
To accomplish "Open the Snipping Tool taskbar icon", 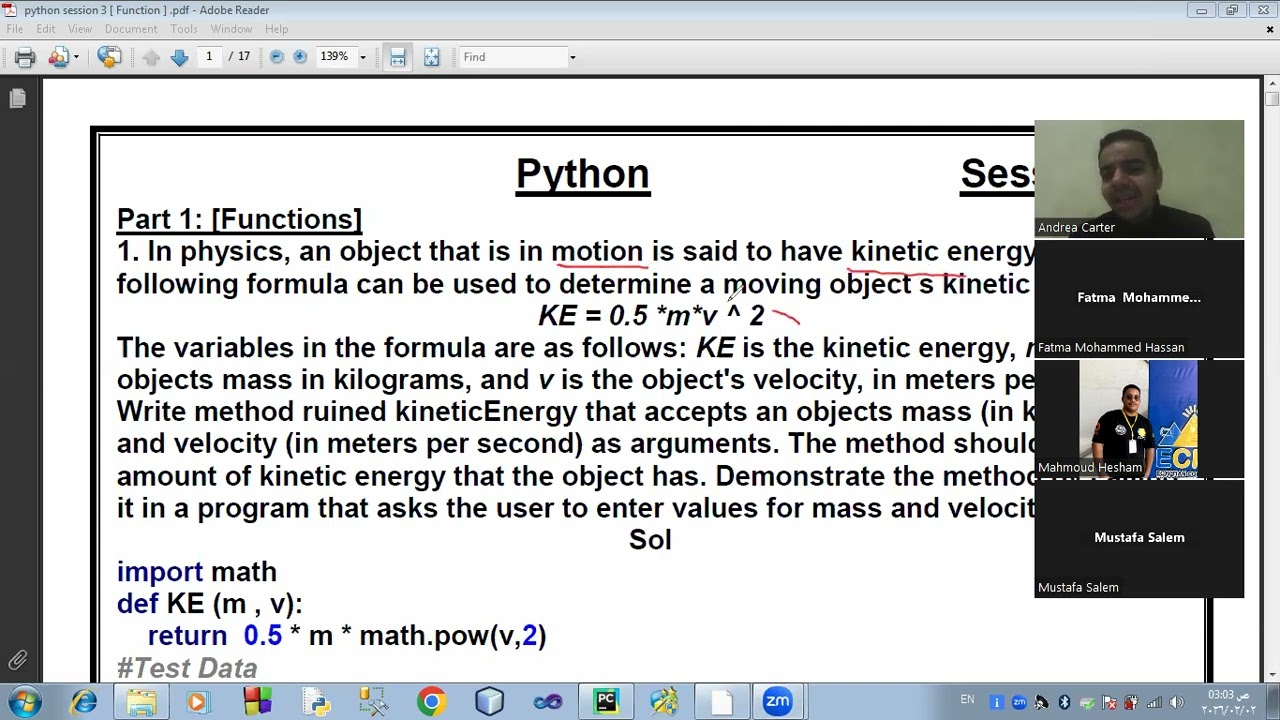I will 374,702.
